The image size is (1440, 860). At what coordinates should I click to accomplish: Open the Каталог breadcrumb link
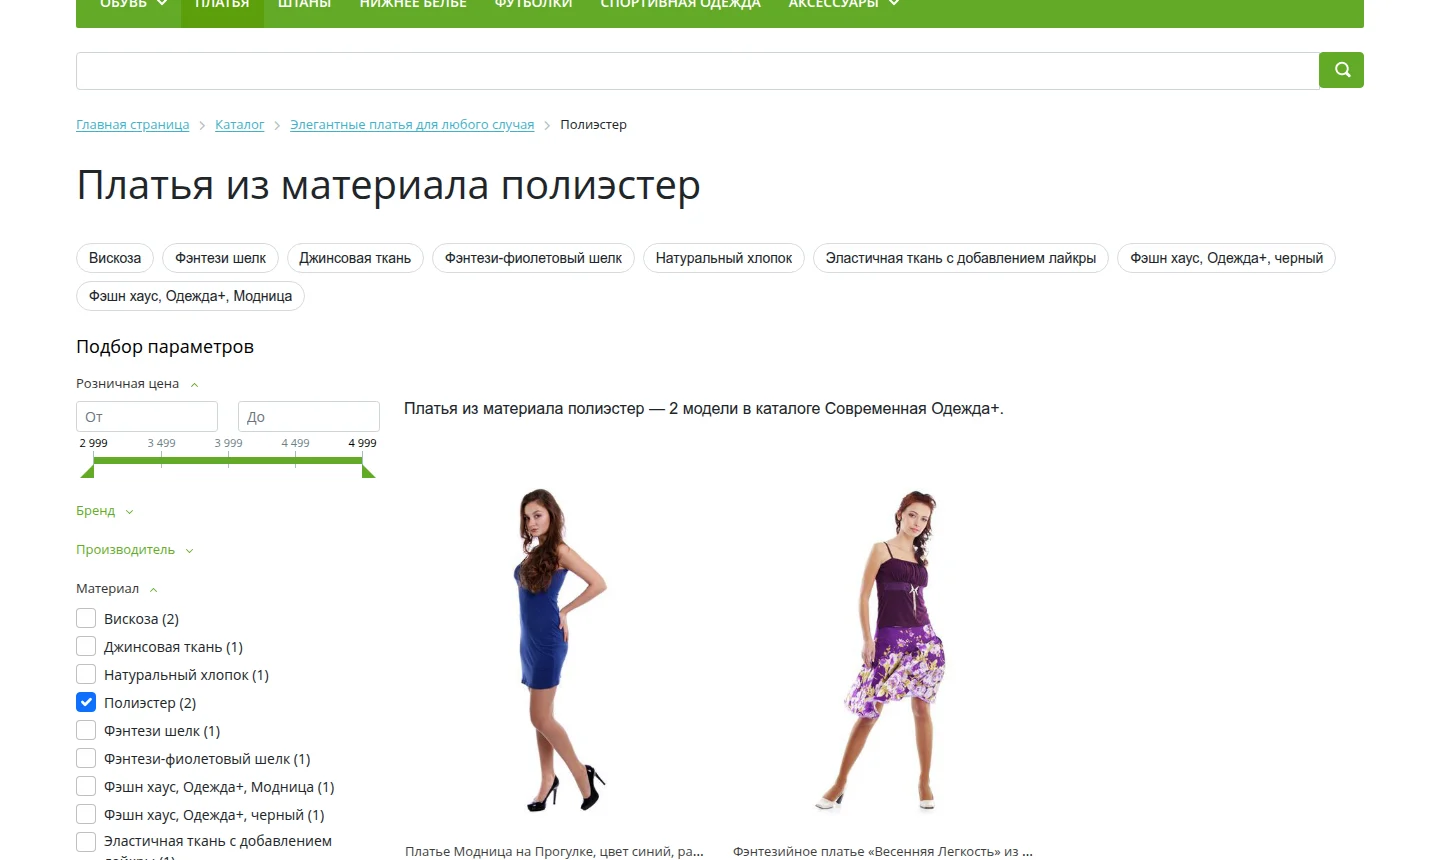[239, 125]
